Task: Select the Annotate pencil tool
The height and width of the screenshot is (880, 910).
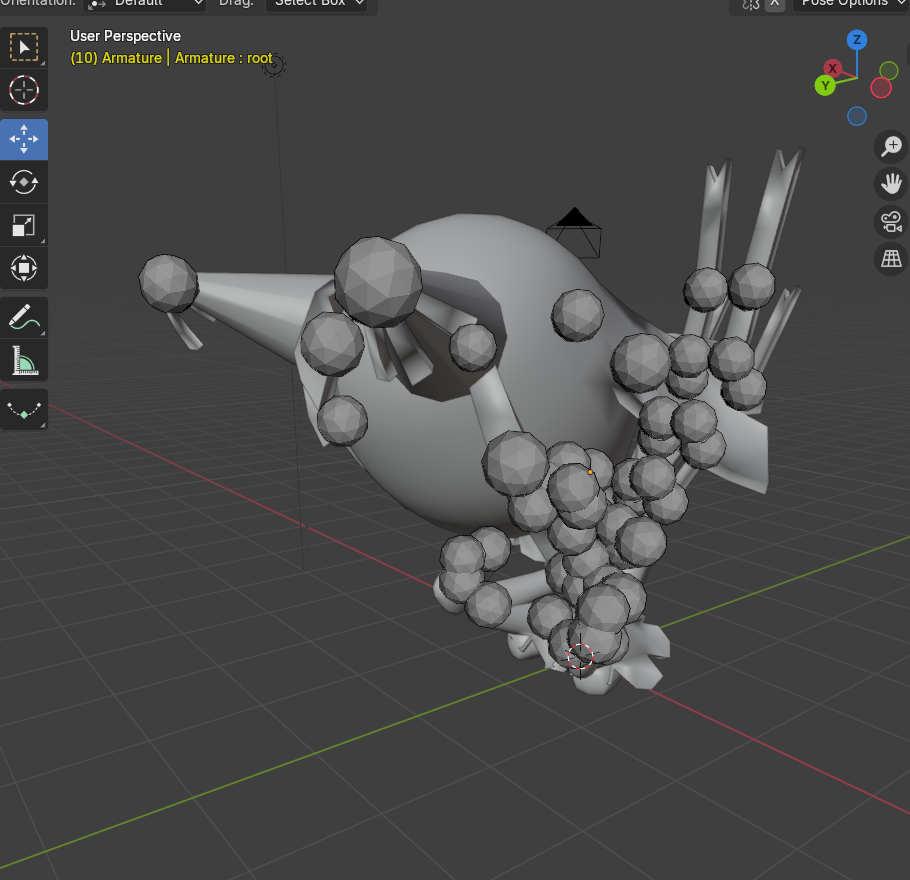Action: 24,318
